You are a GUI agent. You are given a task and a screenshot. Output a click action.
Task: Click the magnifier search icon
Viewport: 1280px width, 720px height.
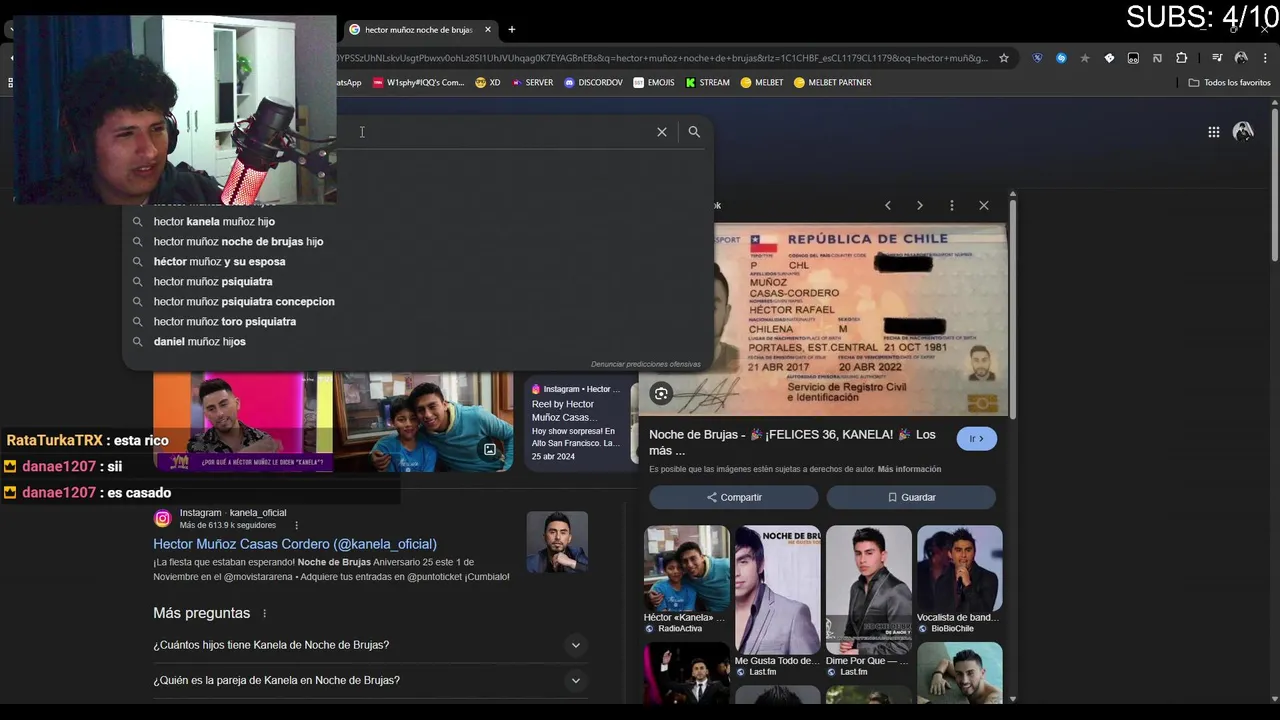[694, 132]
